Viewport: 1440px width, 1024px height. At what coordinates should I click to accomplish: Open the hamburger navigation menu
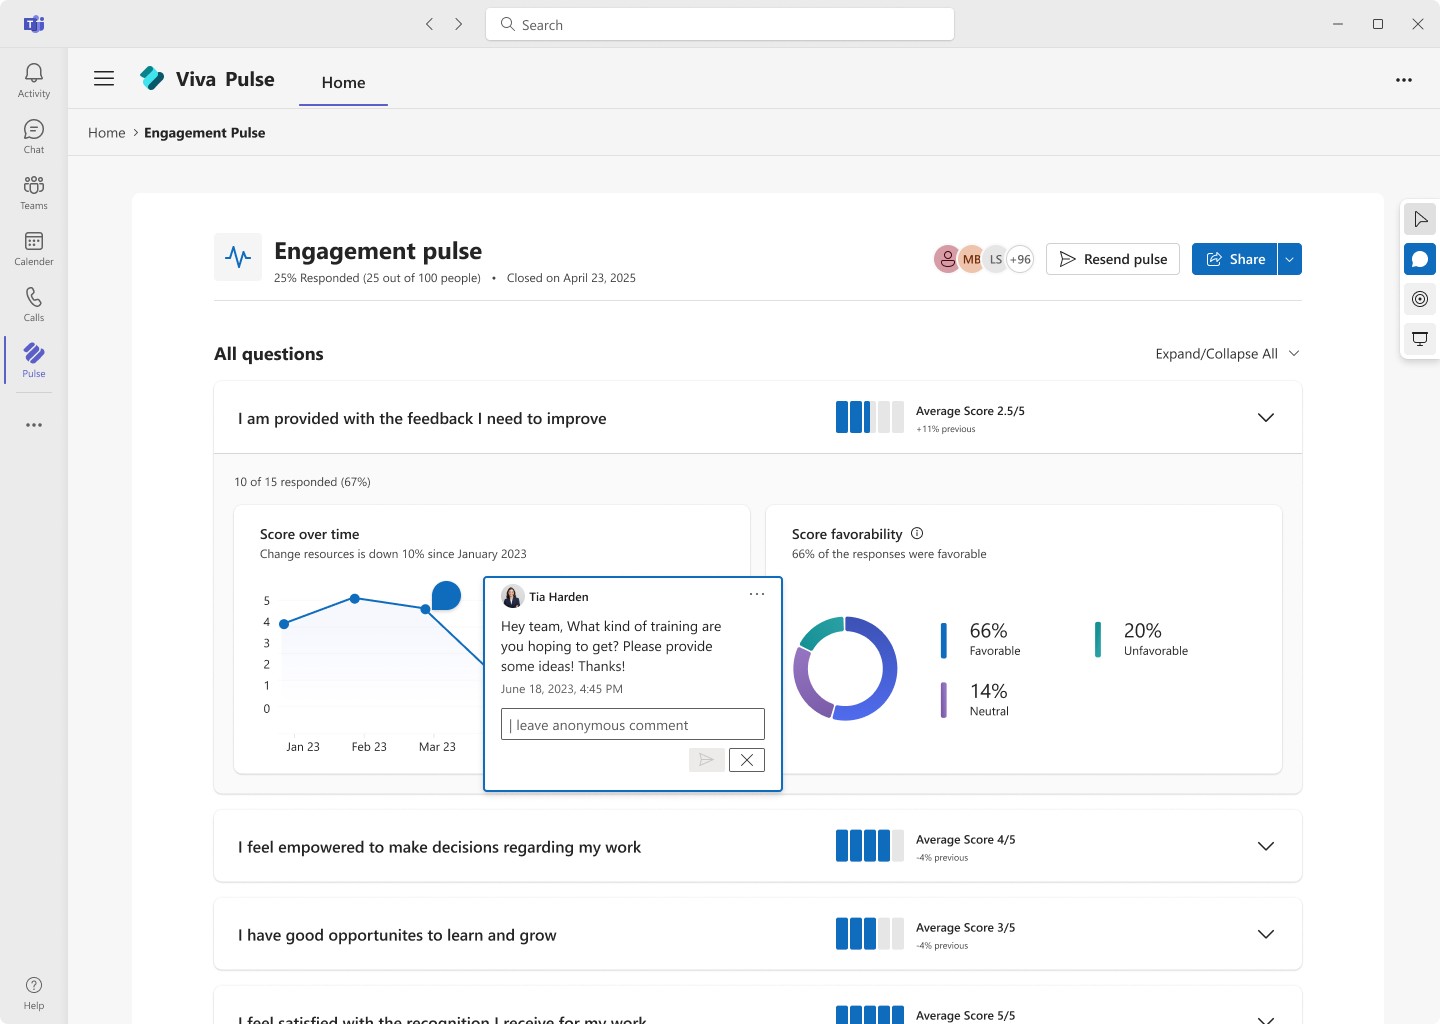coord(104,78)
